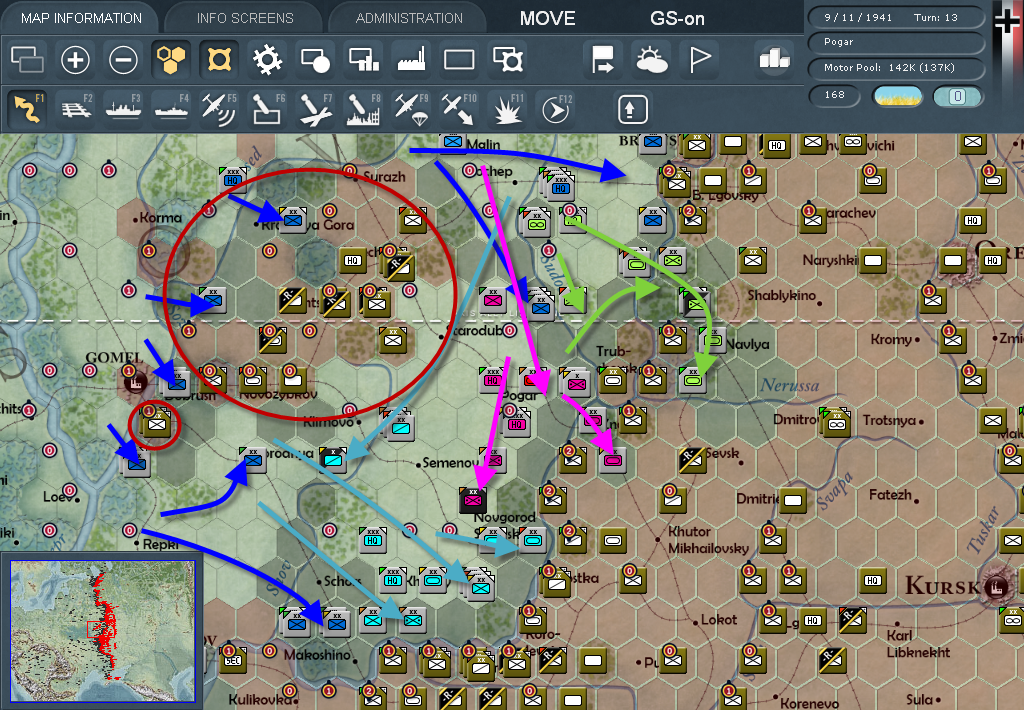Open the Administration tab
This screenshot has height=710, width=1024.
(x=409, y=18)
